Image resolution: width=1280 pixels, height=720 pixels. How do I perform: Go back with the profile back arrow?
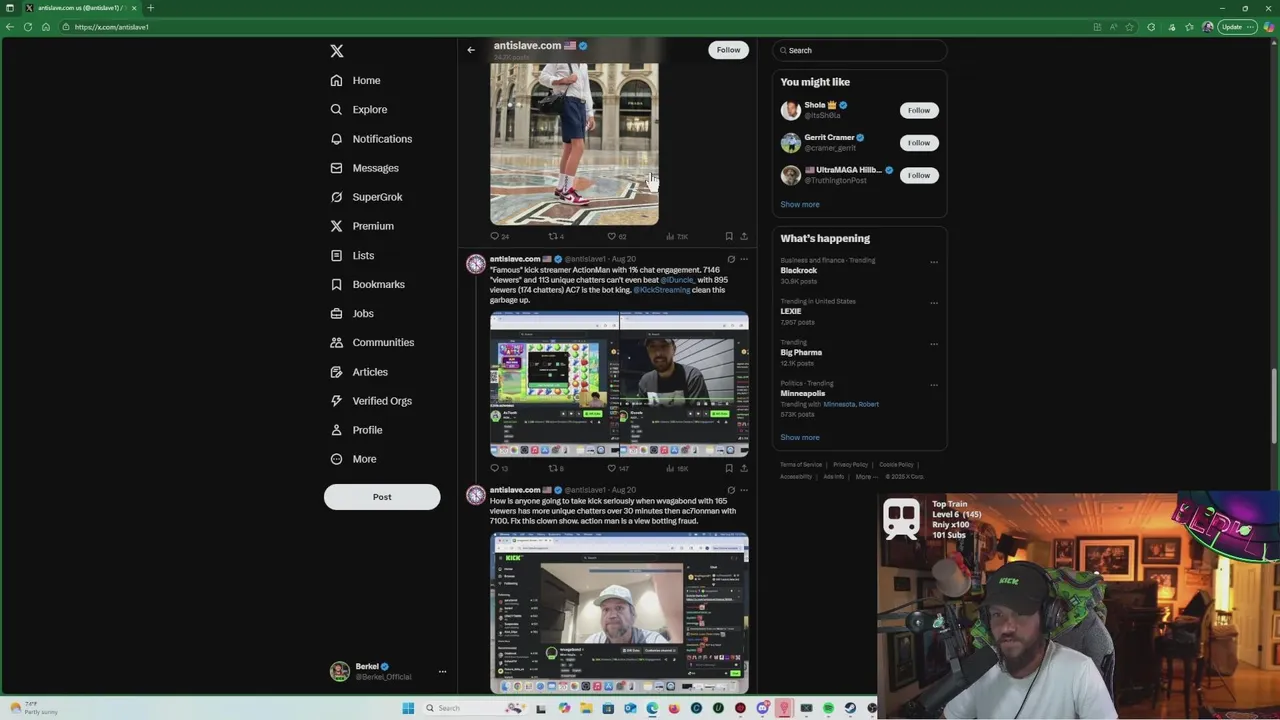click(471, 49)
